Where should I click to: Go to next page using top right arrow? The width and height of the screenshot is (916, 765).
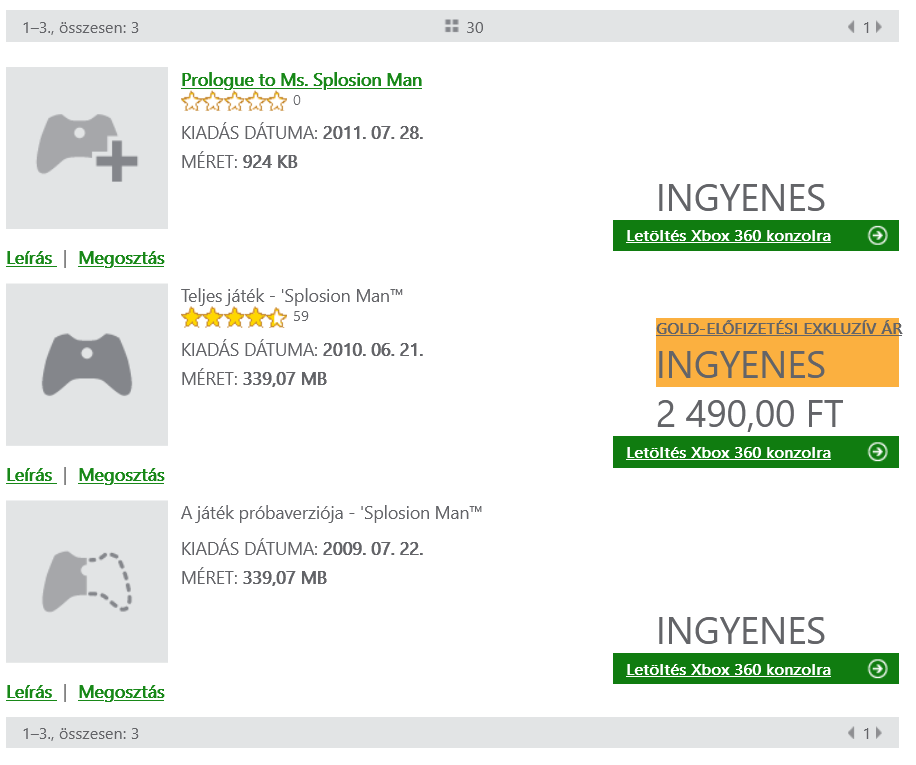pyautogui.click(x=879, y=27)
